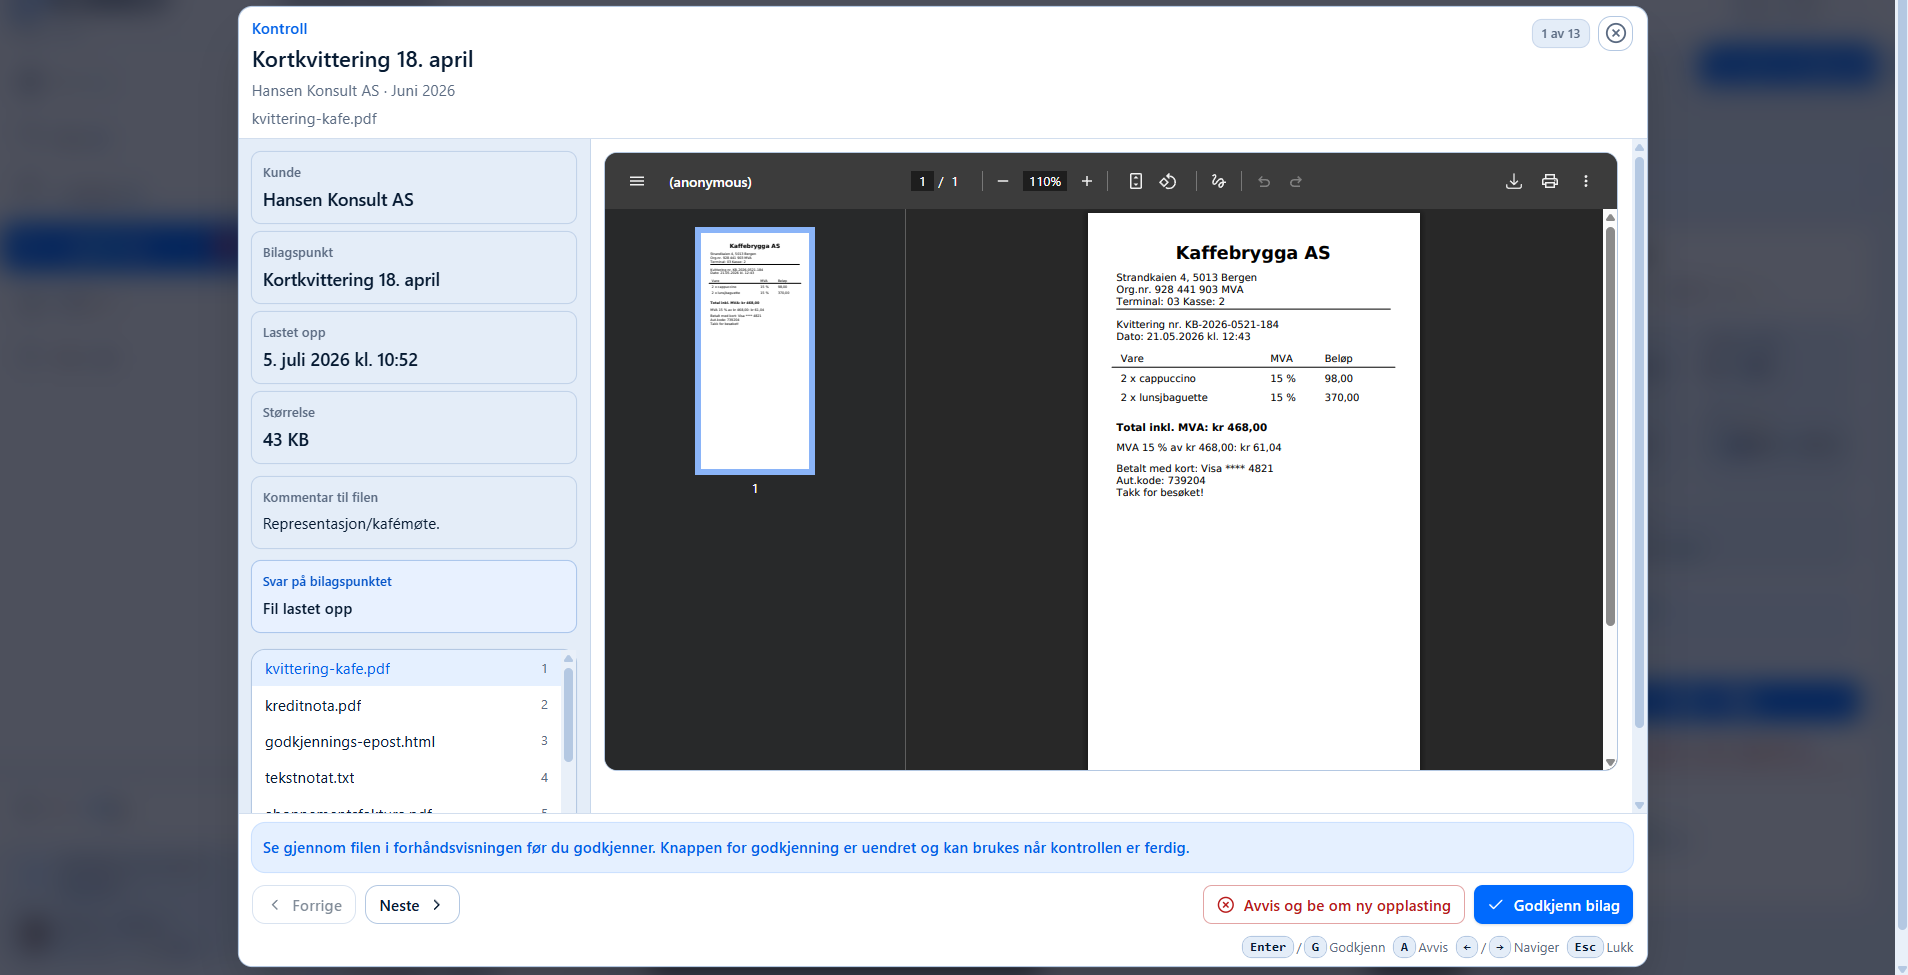The image size is (1908, 975).
Task: Click the fit to page icon
Action: coord(1136,181)
